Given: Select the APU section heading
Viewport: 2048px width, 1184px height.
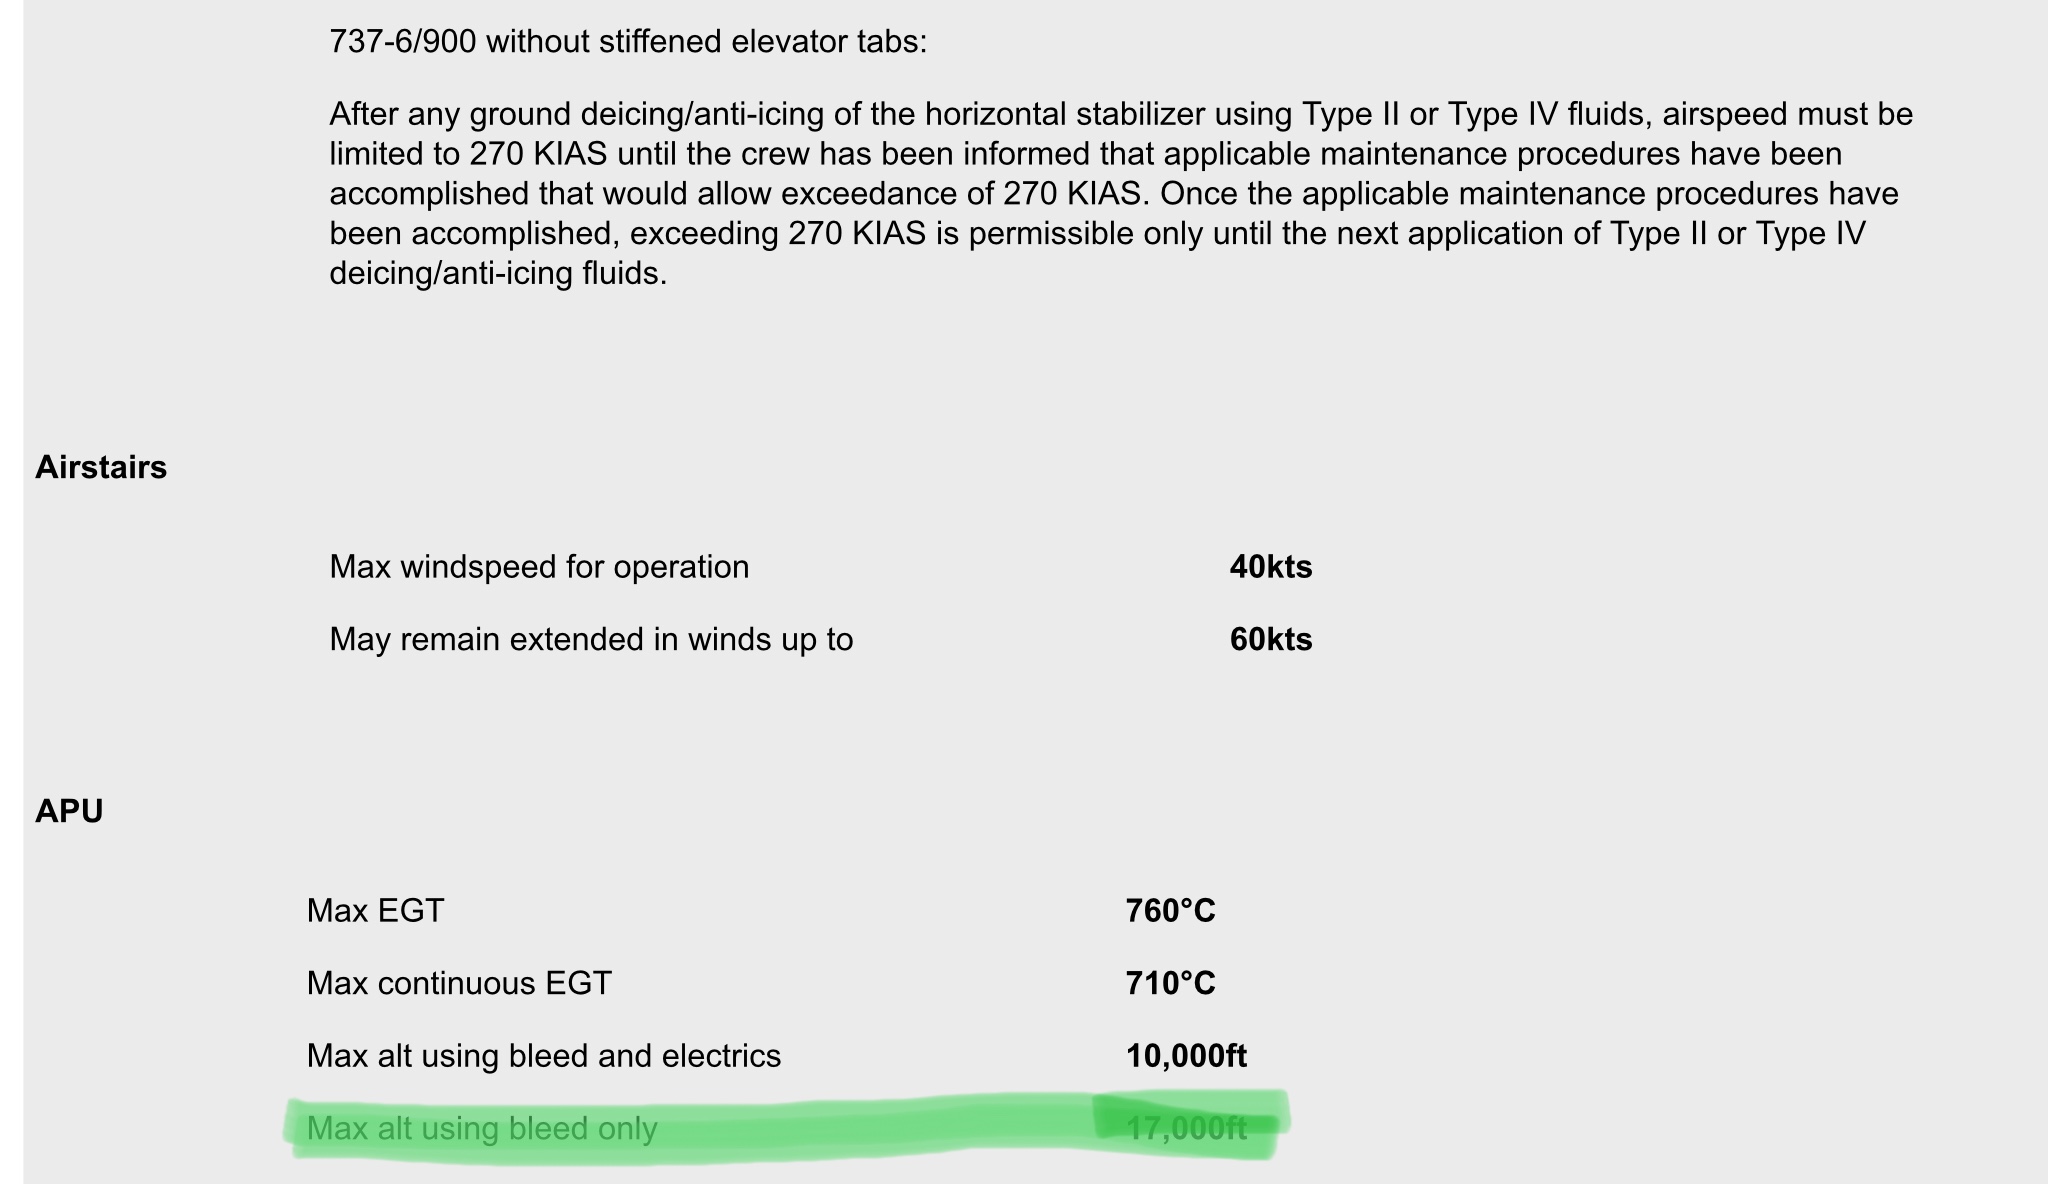Looking at the screenshot, I should (x=69, y=811).
